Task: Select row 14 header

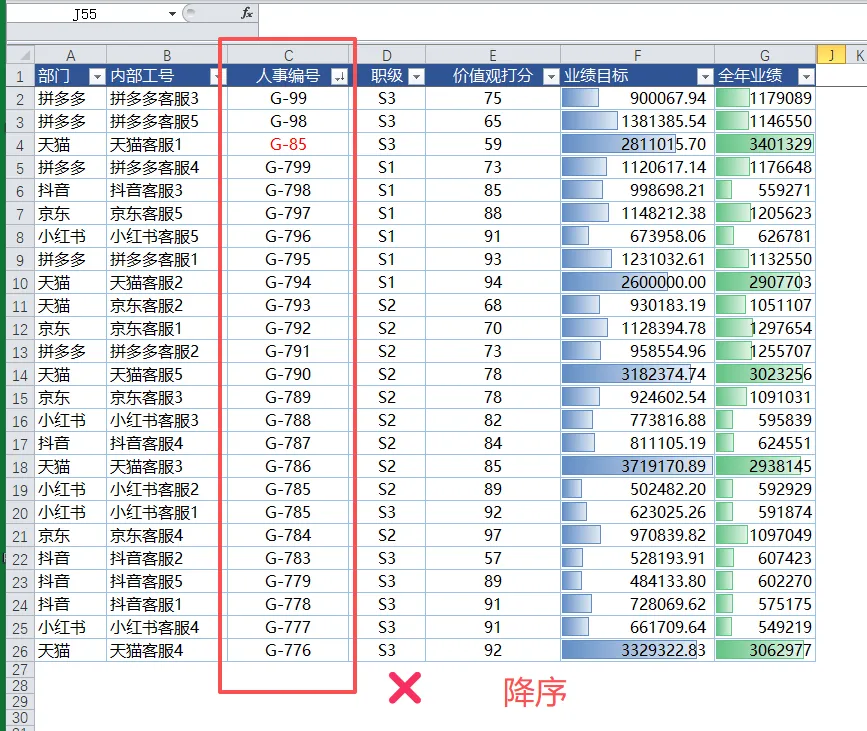Action: pos(20,375)
